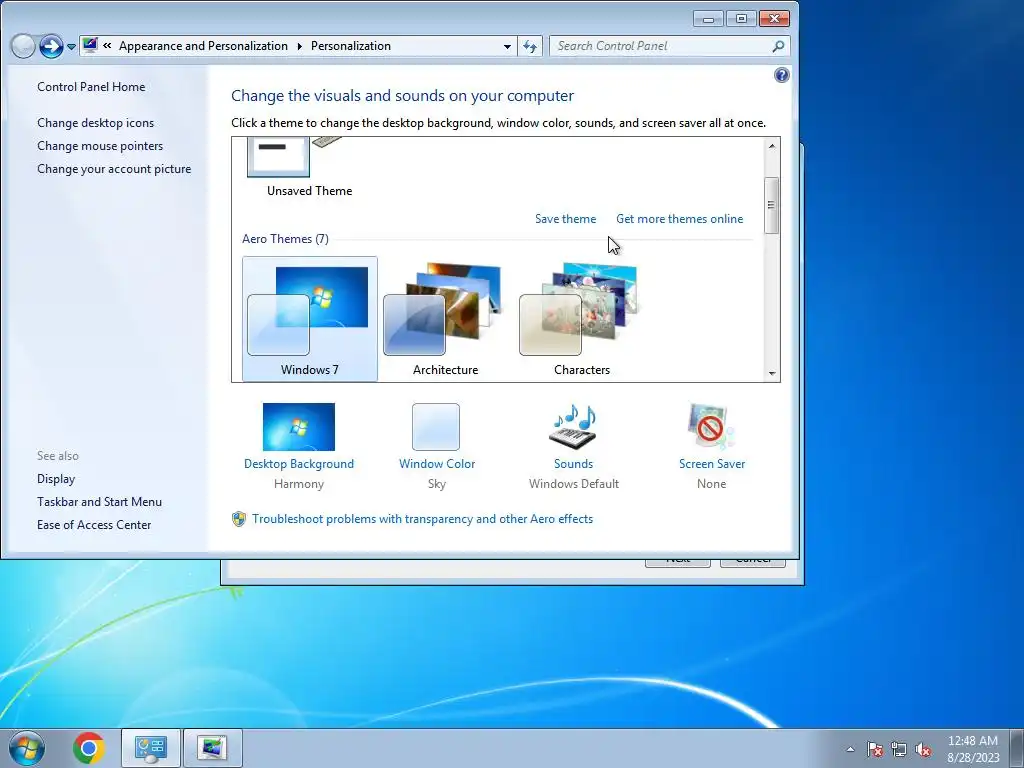The width and height of the screenshot is (1024, 768).
Task: Show hidden tray icons arrow
Action: [850, 749]
